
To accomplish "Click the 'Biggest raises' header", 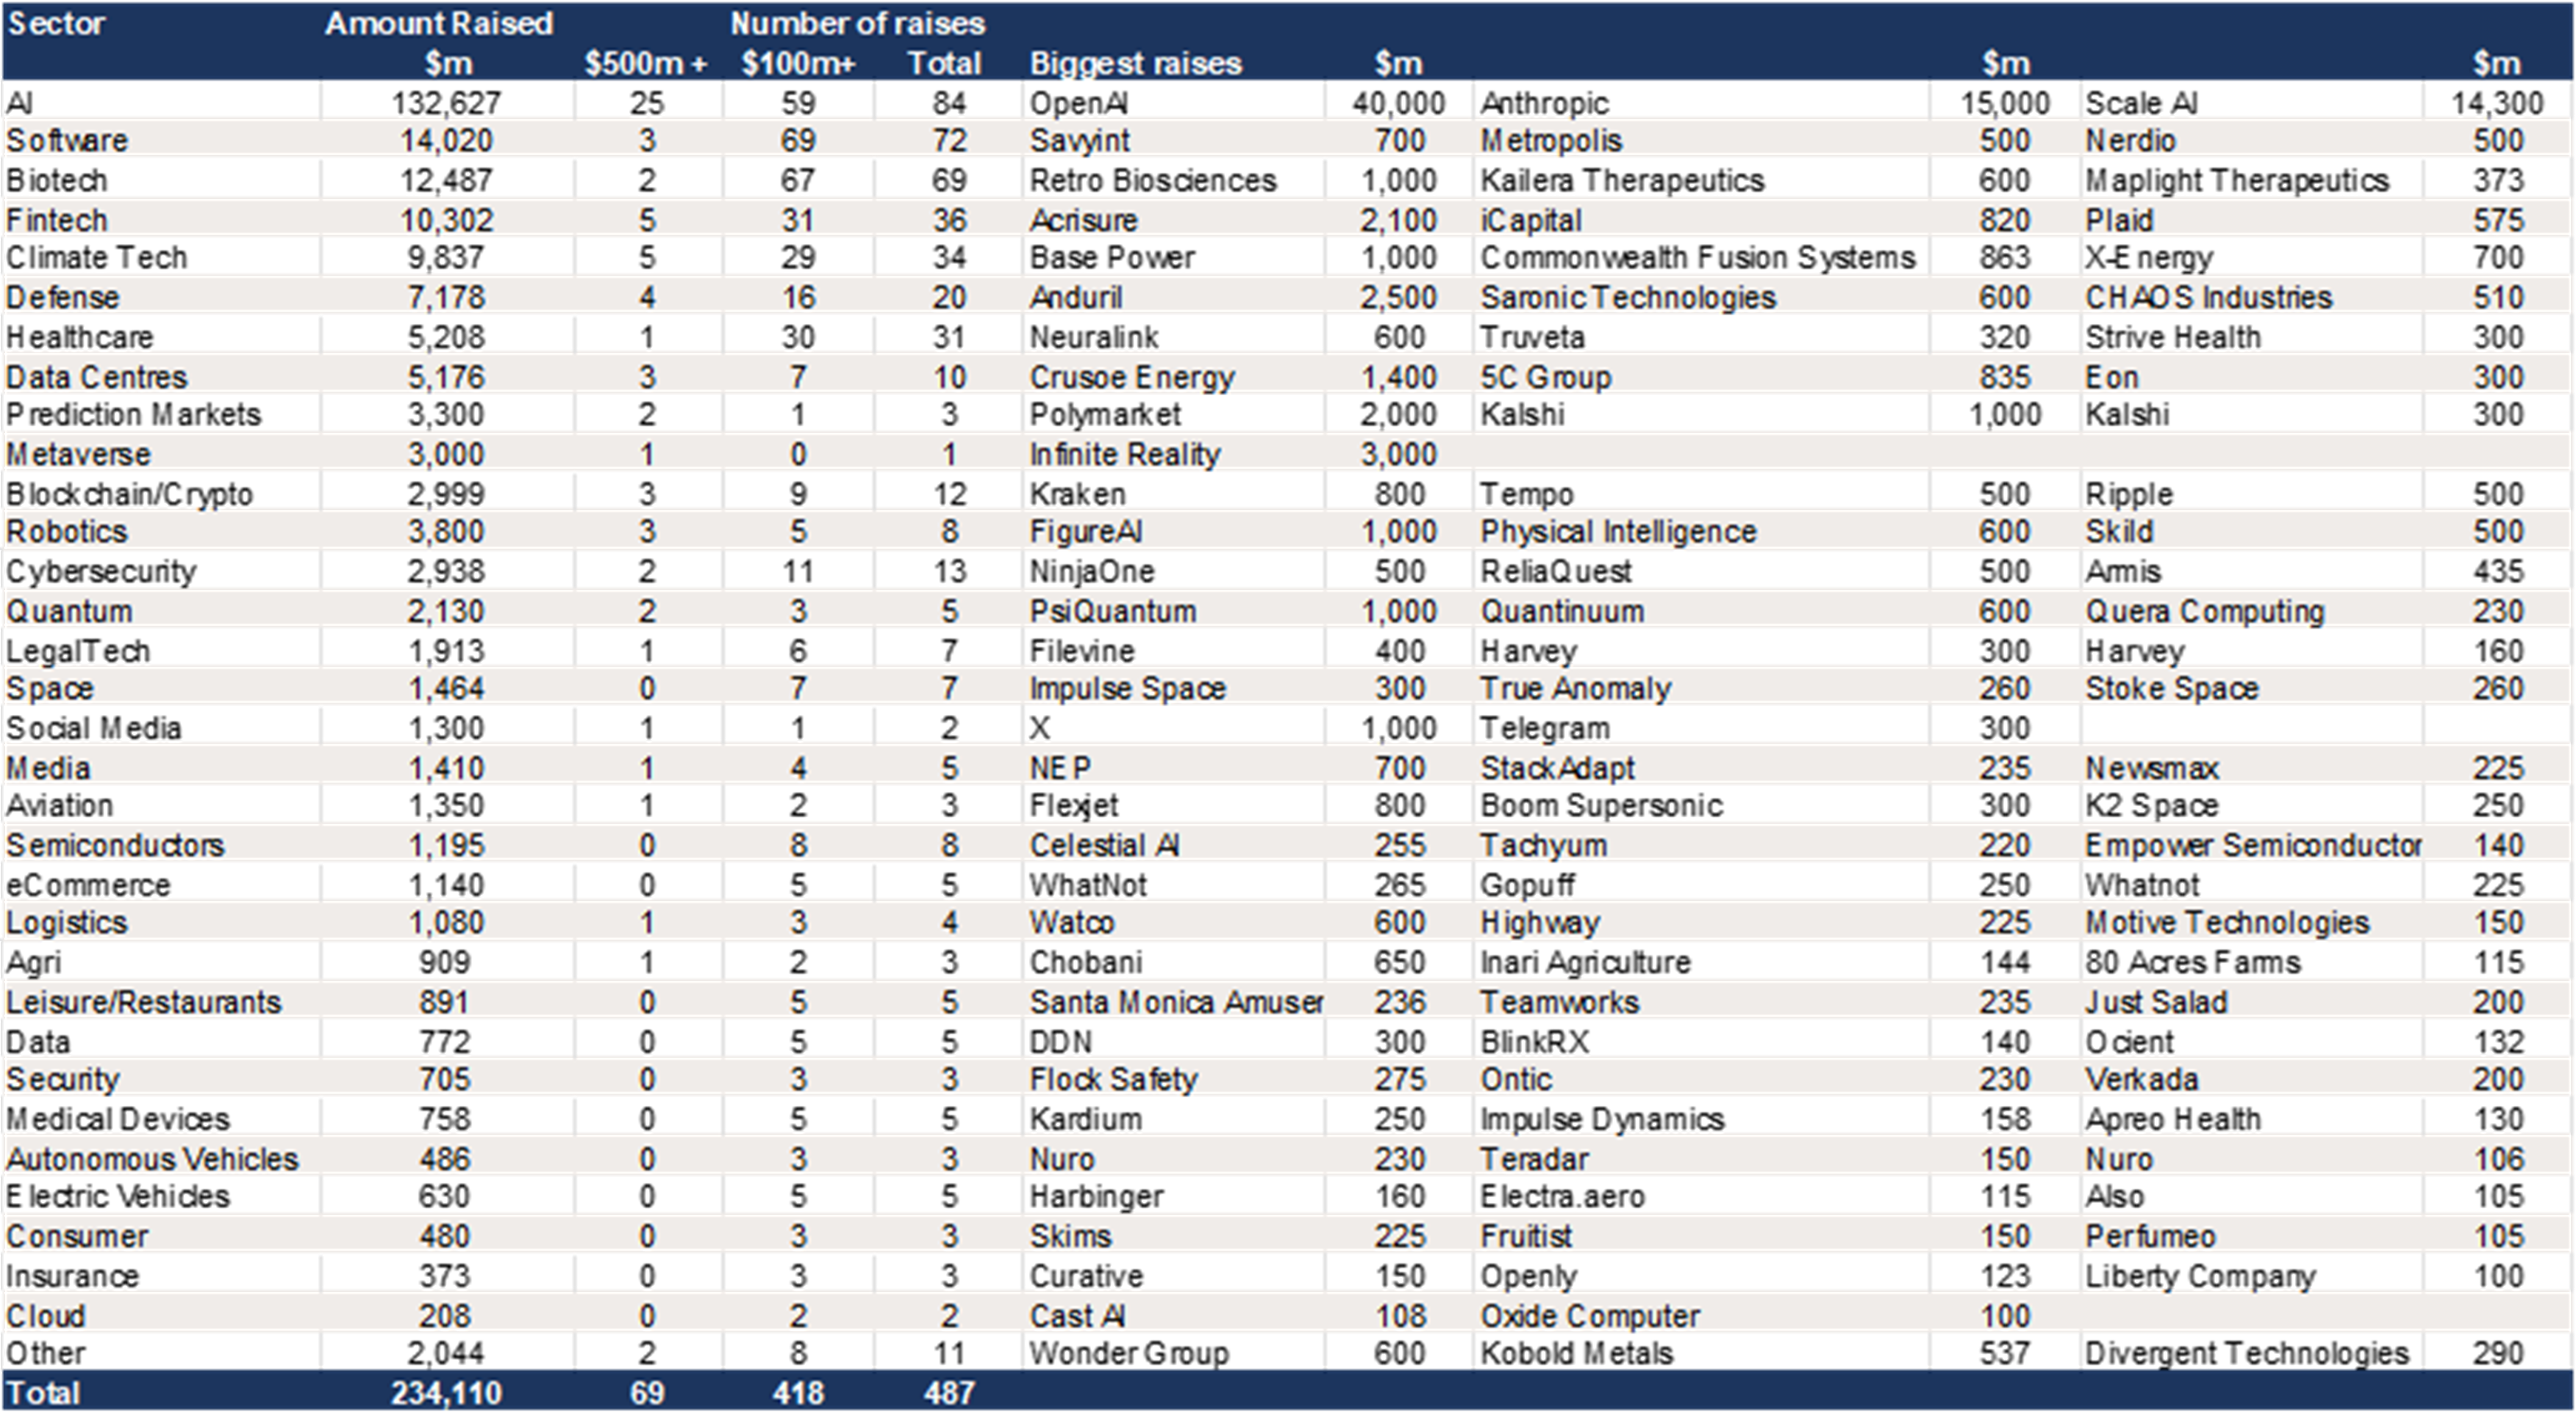I will 1135,63.
